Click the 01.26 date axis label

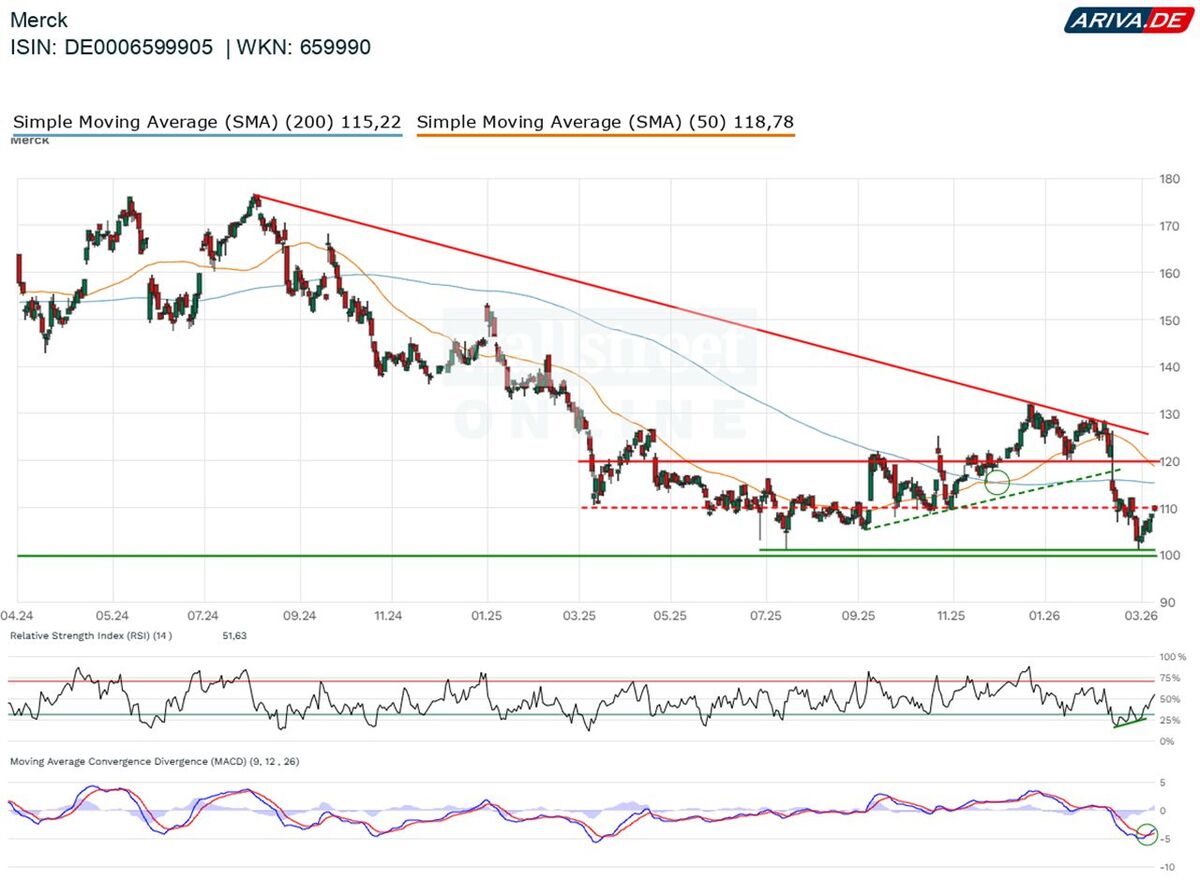point(1045,617)
